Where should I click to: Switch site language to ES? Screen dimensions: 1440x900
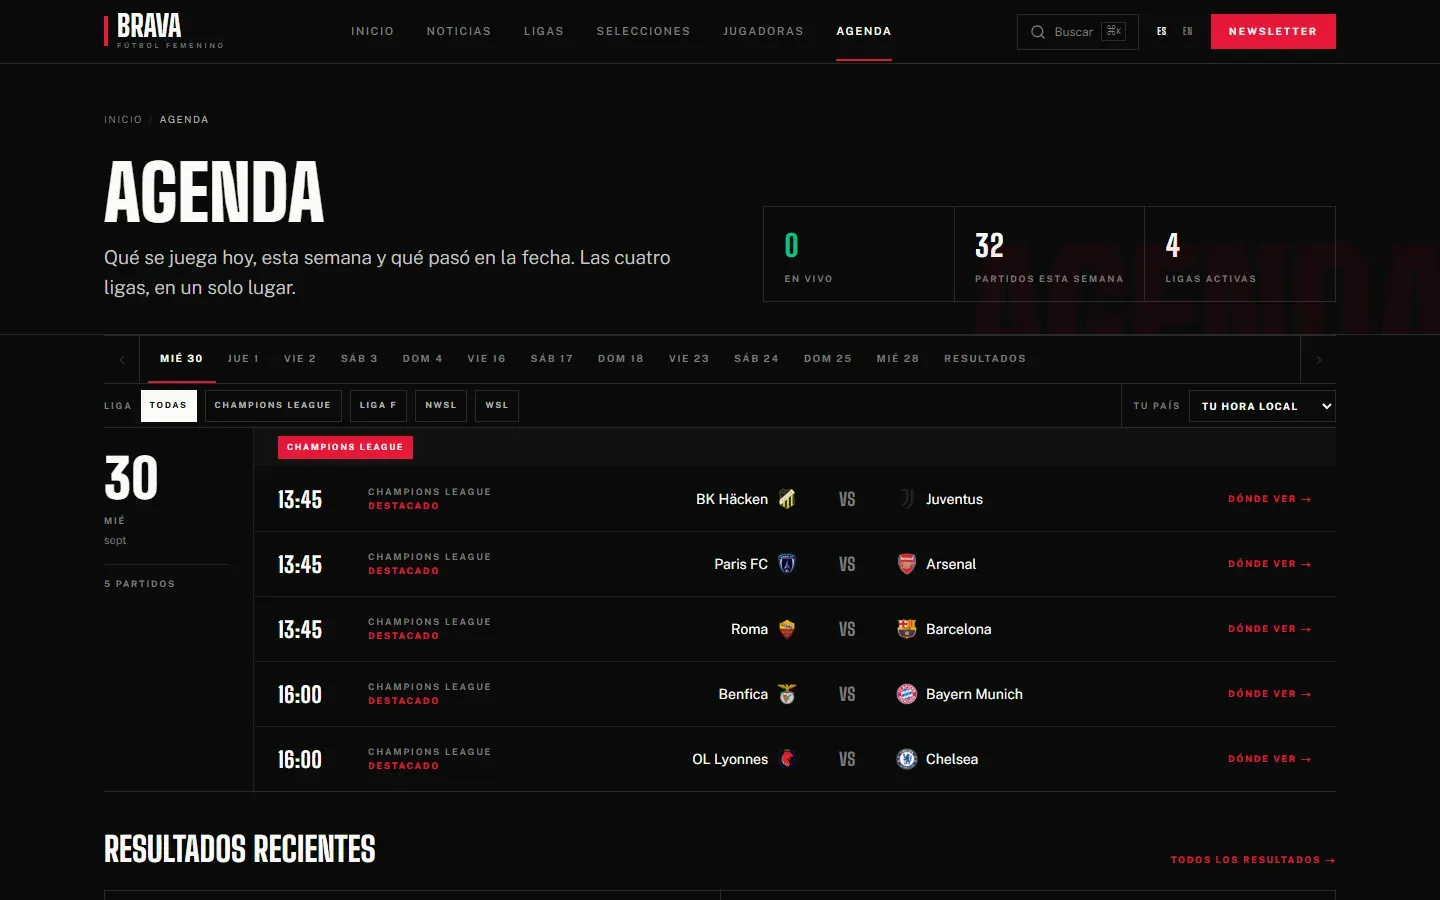coord(1162,32)
